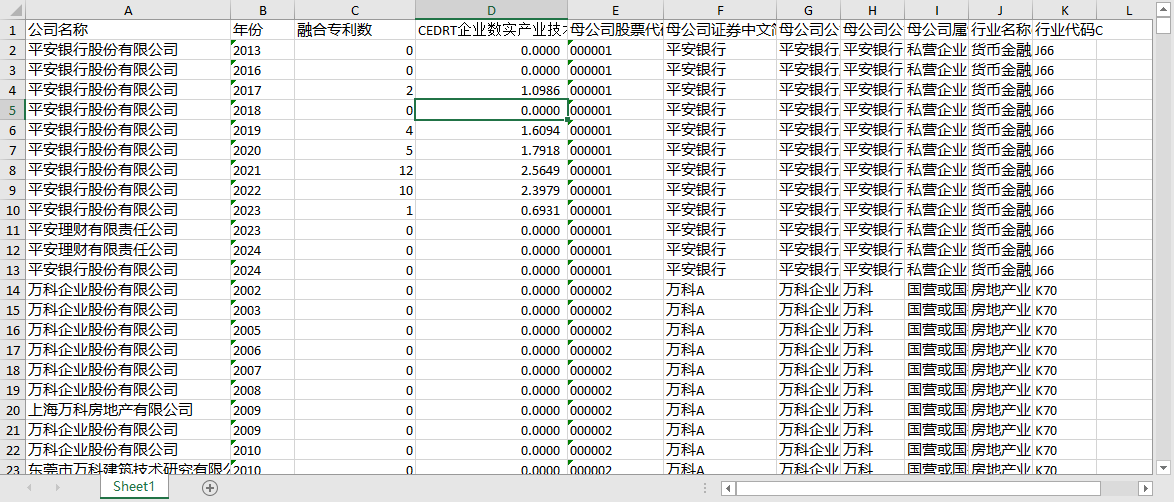1174x502 pixels.
Task: Click cell '融合专利数' header
Action: [355, 30]
